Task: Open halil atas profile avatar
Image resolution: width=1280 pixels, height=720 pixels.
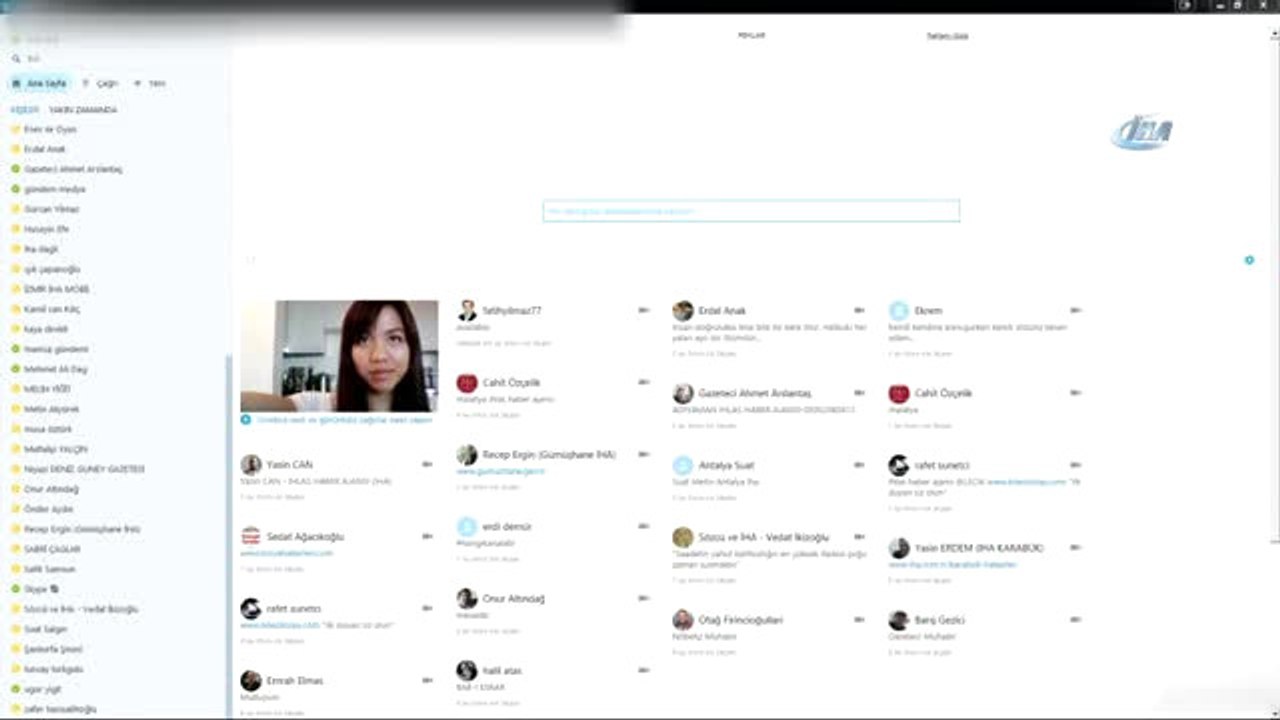Action: (467, 671)
